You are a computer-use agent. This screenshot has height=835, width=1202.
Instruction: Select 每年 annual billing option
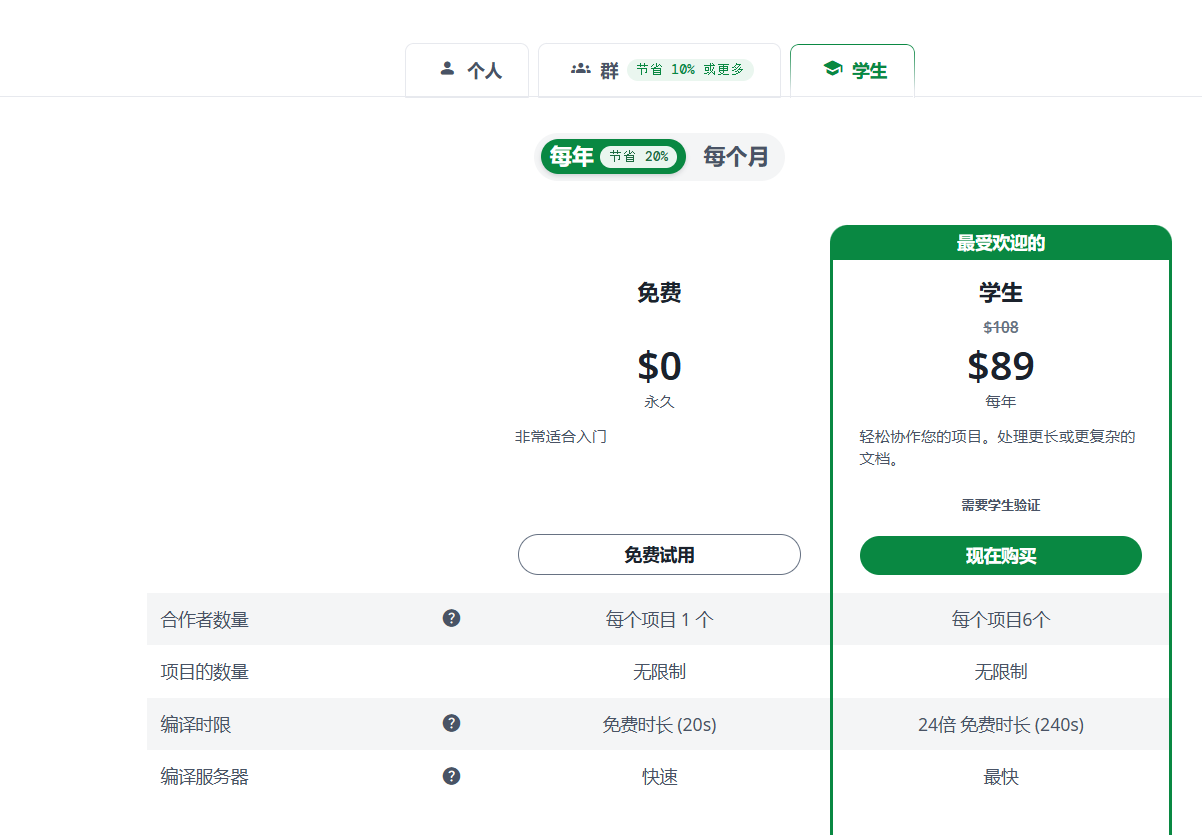tap(572, 157)
